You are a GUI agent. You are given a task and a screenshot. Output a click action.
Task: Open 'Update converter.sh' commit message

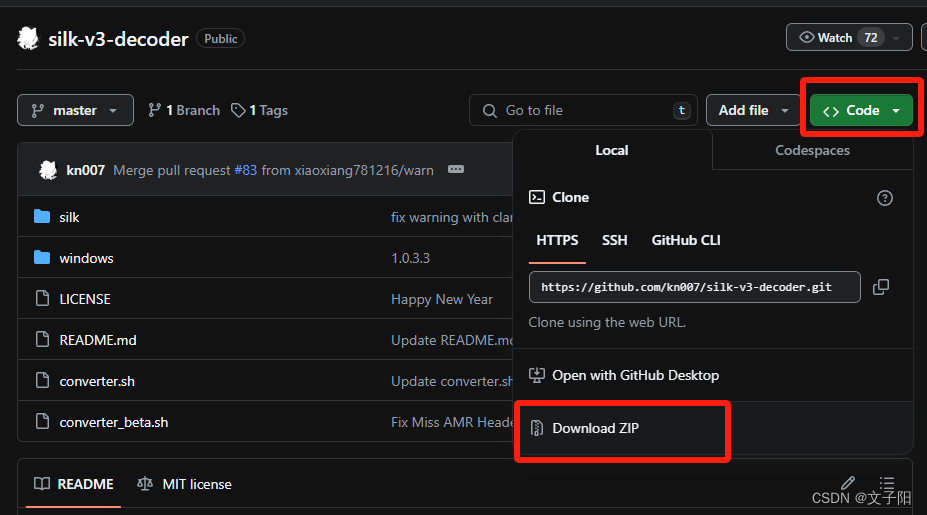[x=452, y=381]
